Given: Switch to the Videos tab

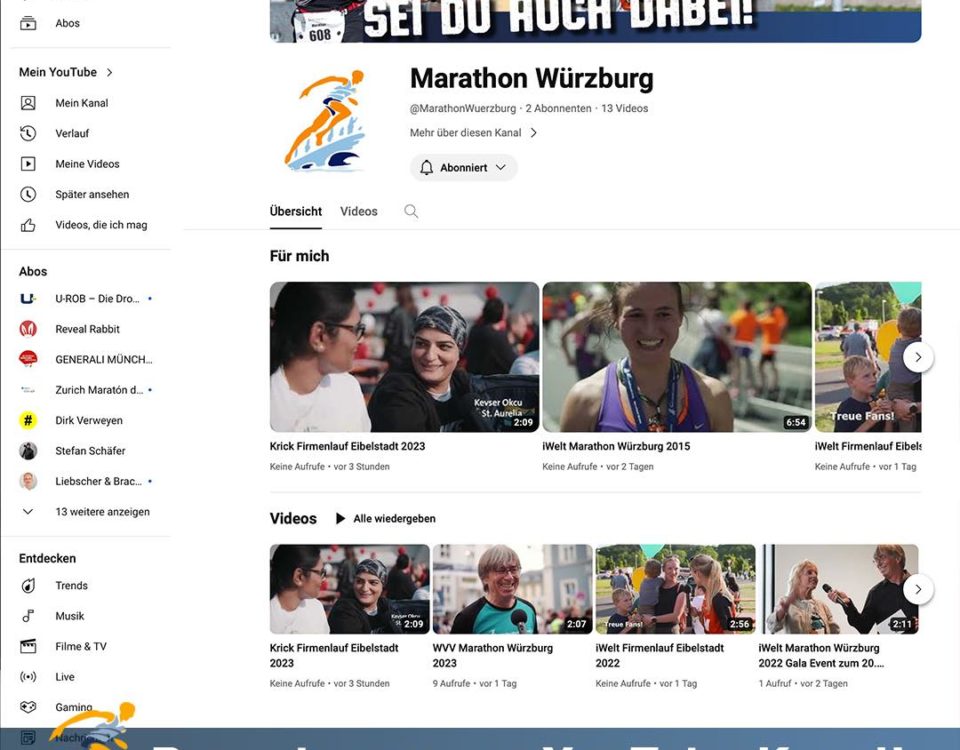Looking at the screenshot, I should 359,211.
